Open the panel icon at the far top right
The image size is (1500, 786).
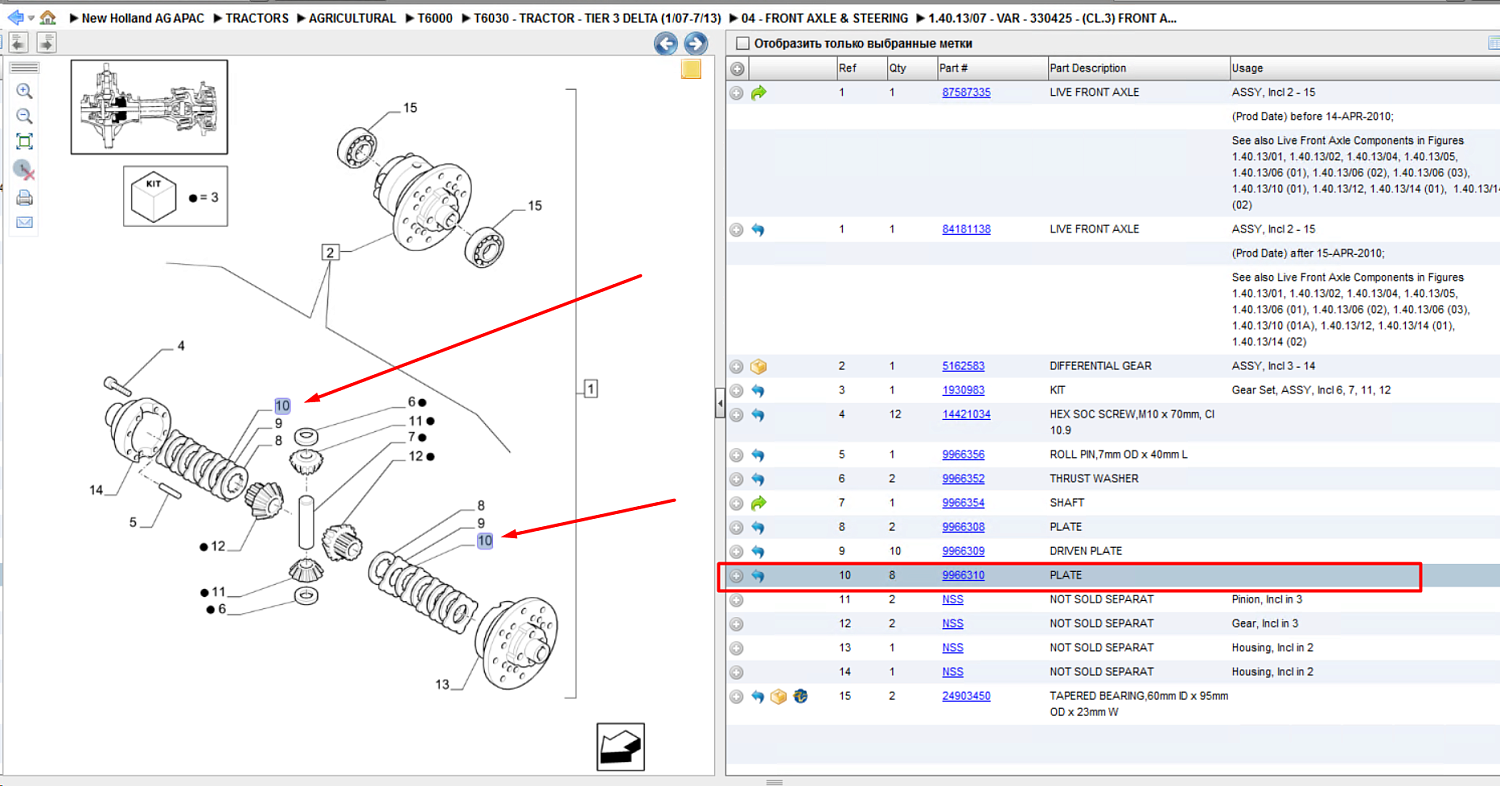pyautogui.click(x=1493, y=43)
